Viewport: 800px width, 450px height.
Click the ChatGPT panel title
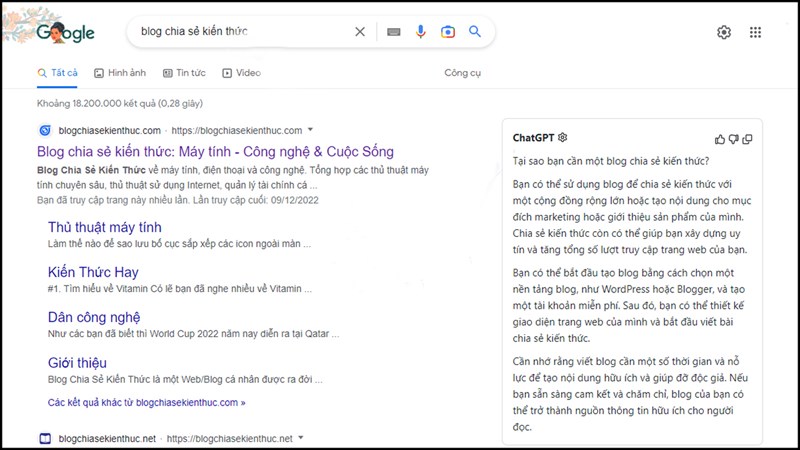(533, 138)
